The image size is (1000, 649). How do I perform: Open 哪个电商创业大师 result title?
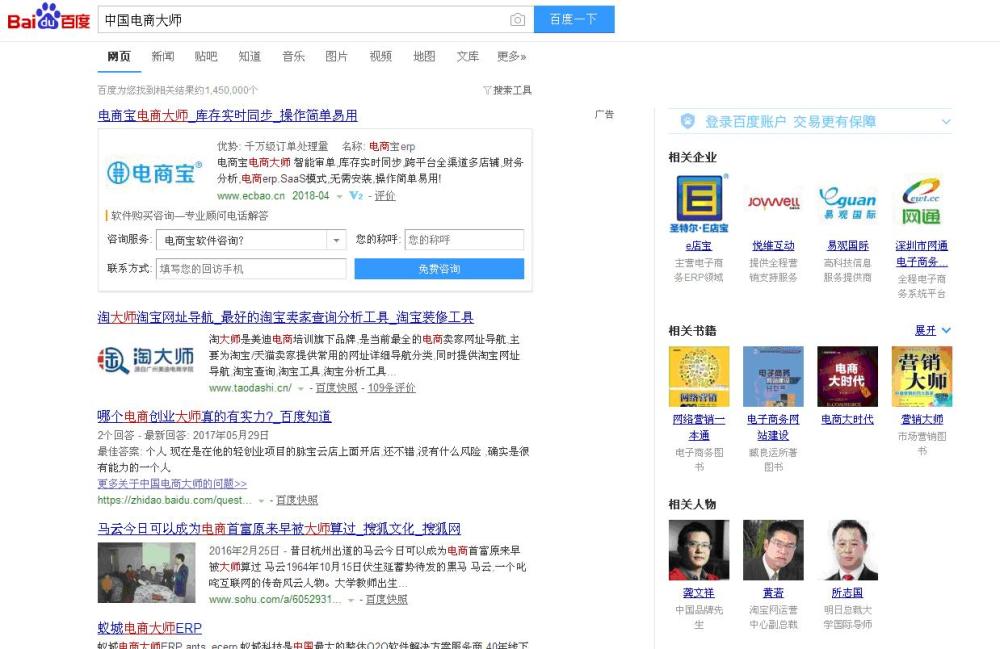coord(214,416)
